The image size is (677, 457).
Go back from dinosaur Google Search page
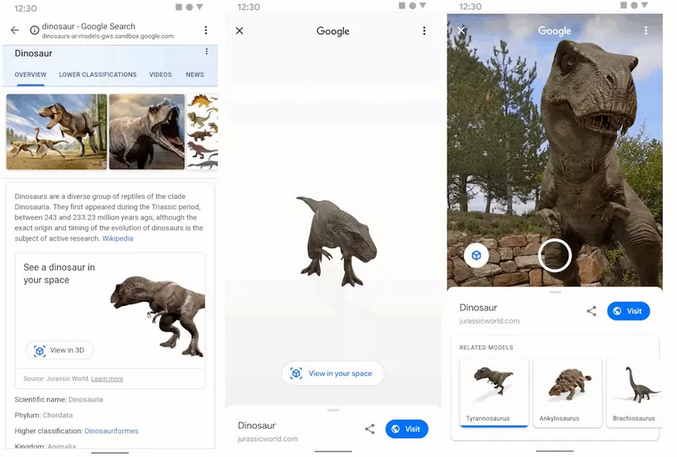[15, 30]
